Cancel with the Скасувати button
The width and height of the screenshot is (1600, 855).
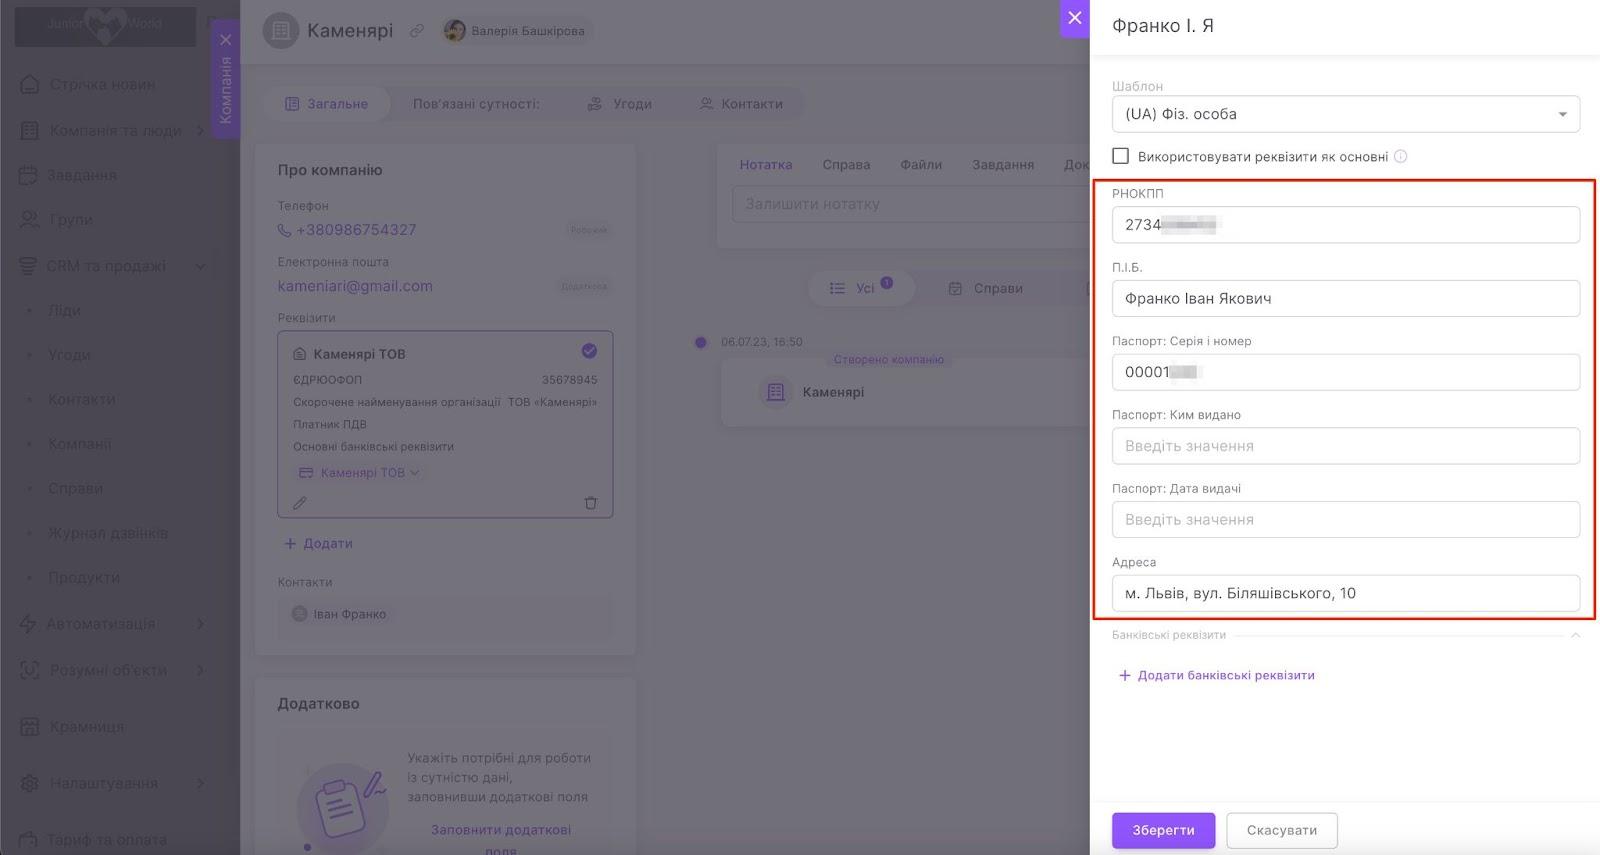[x=1282, y=830]
